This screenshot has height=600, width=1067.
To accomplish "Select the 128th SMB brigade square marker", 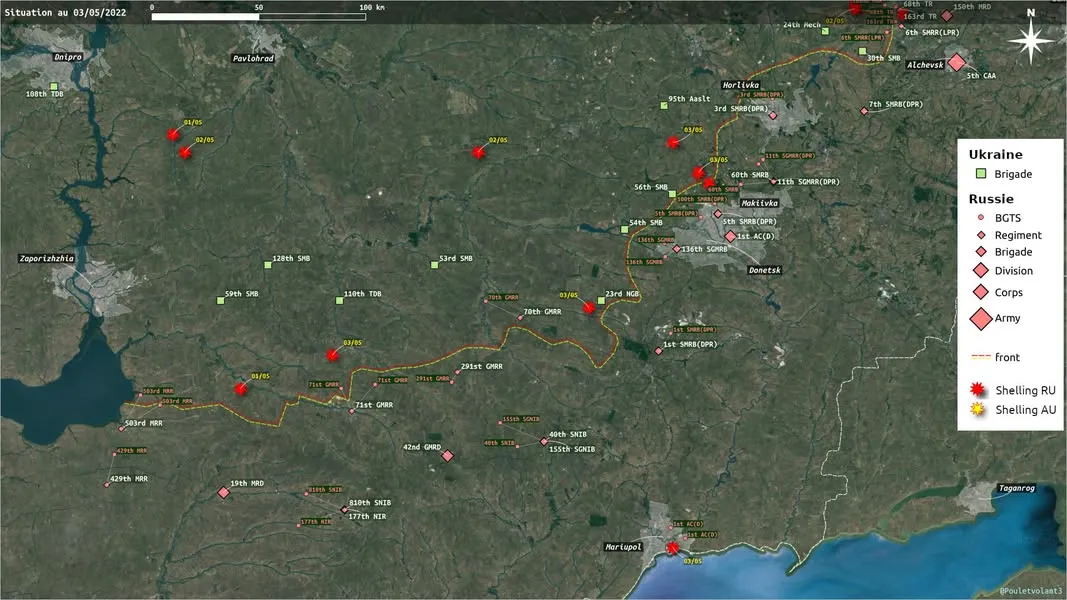I will point(268,265).
